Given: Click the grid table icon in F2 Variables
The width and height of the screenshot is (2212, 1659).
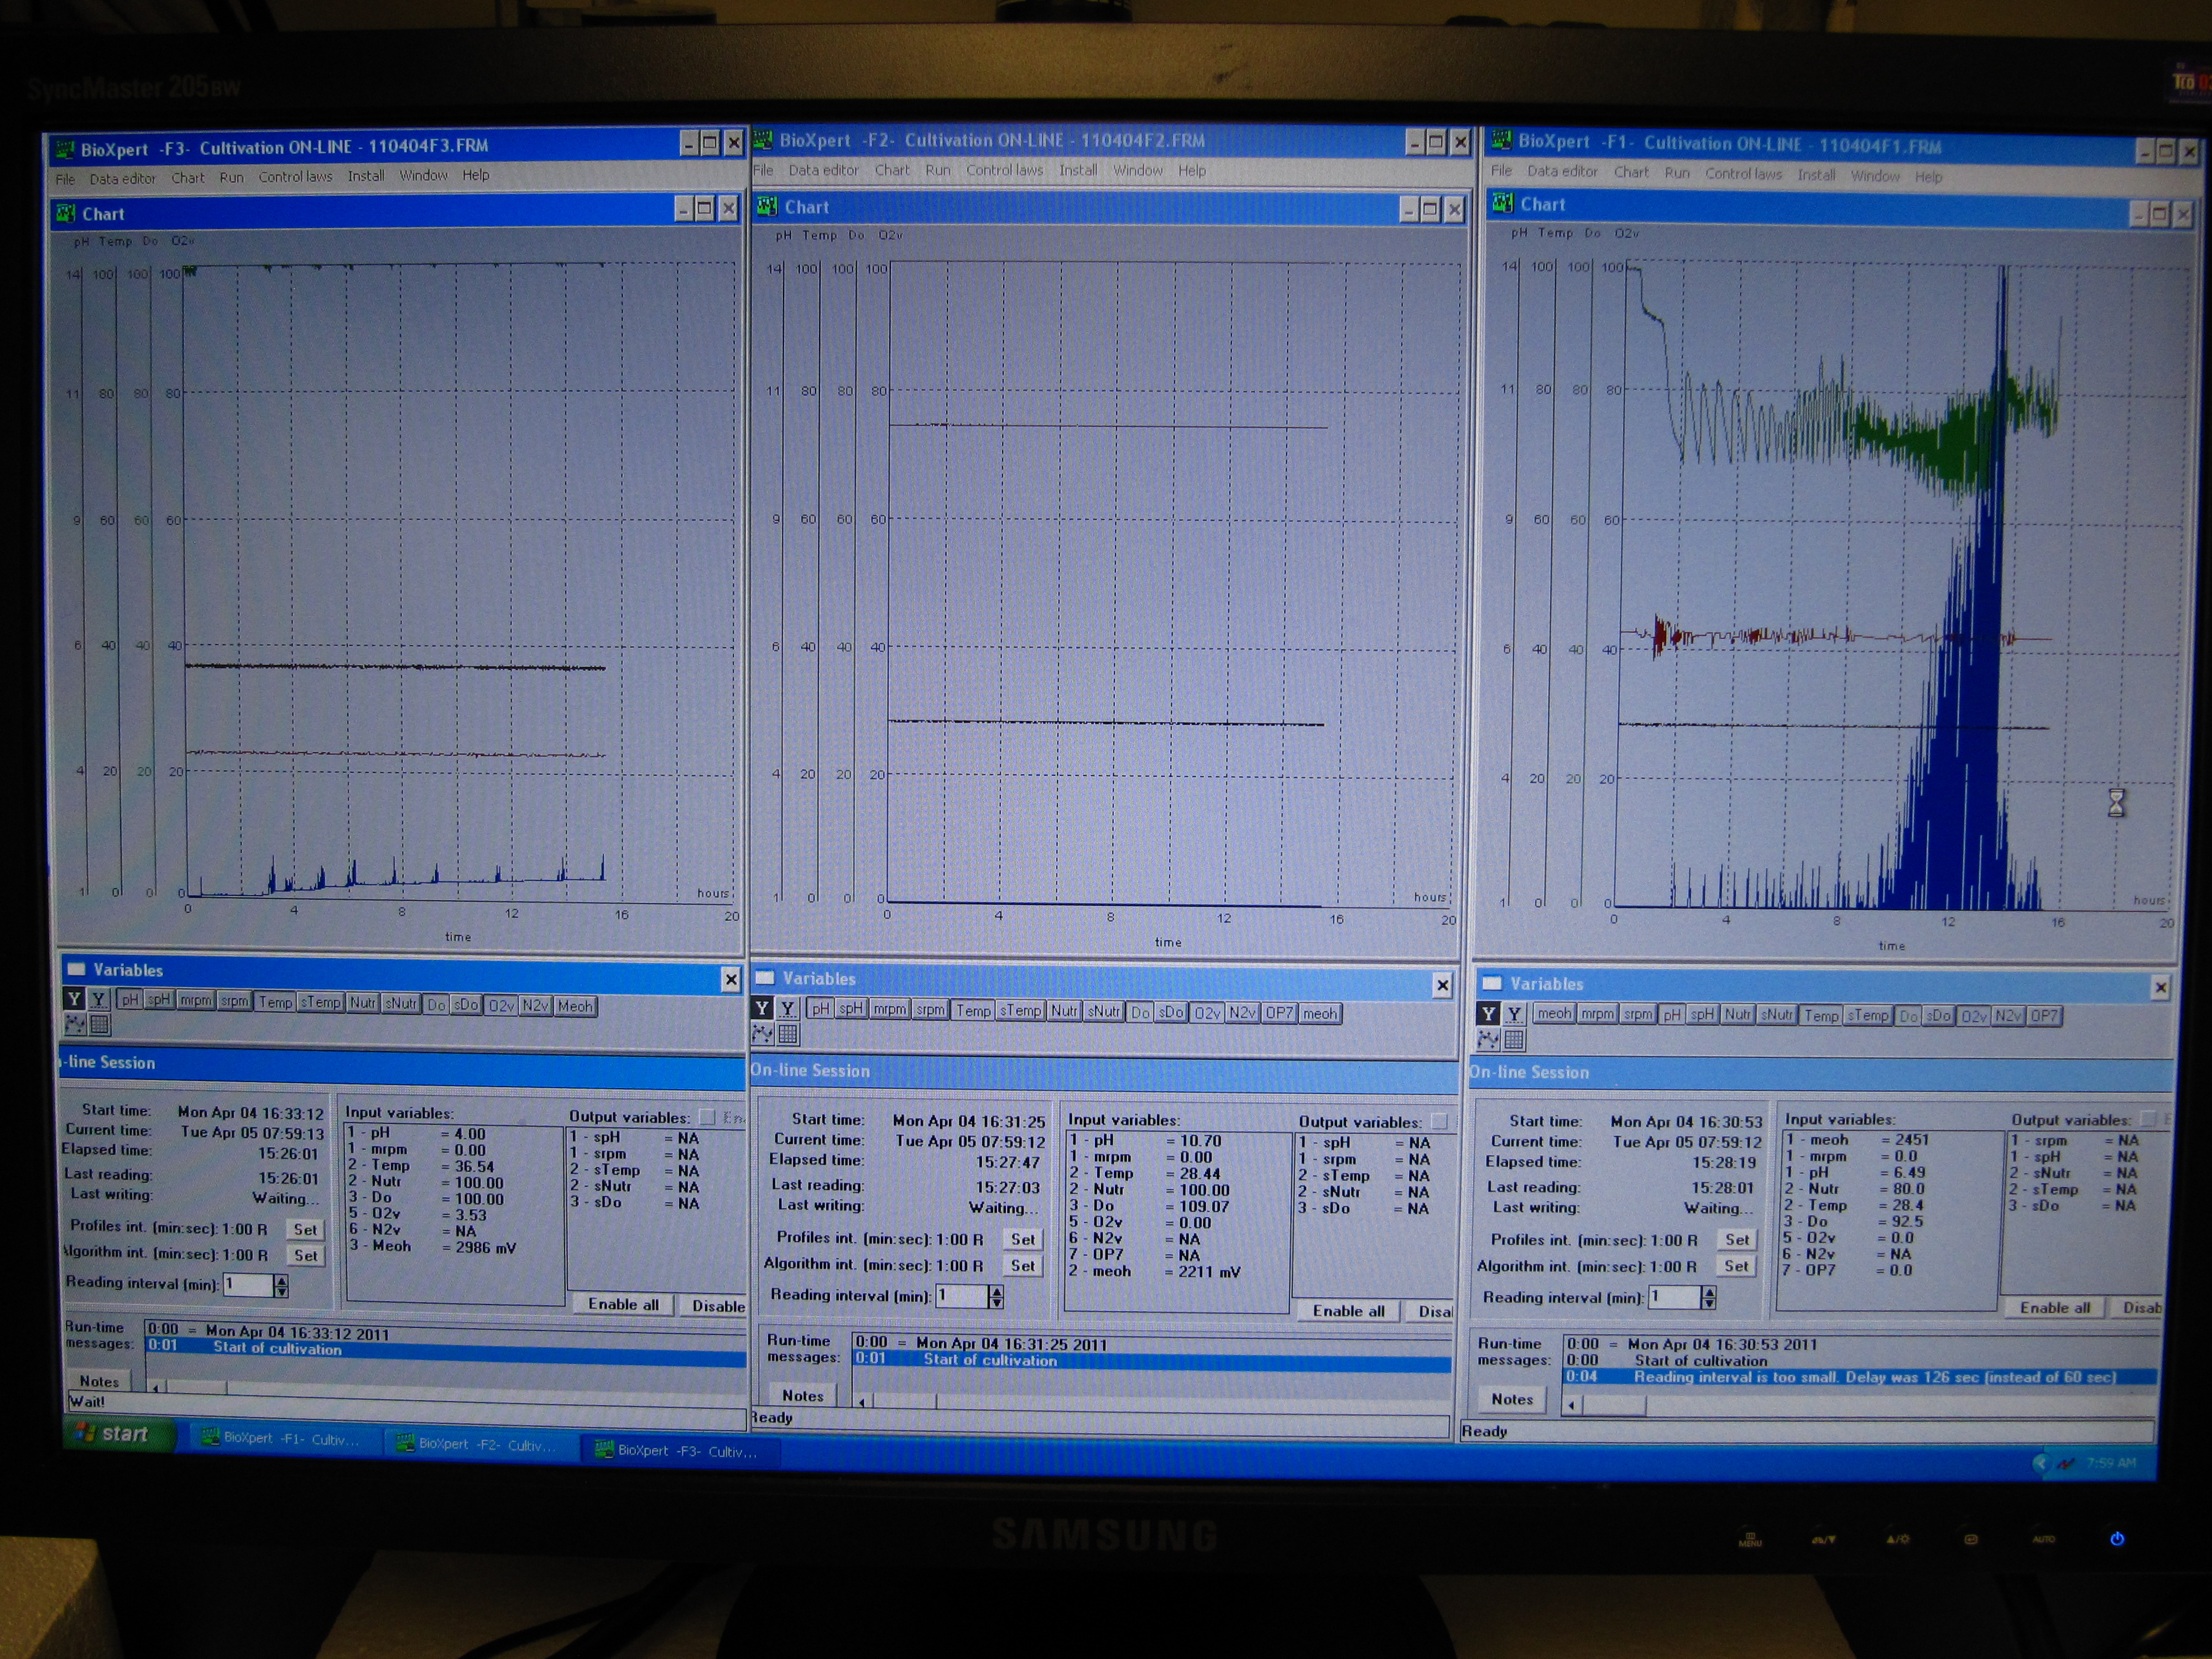Looking at the screenshot, I should click(788, 1033).
